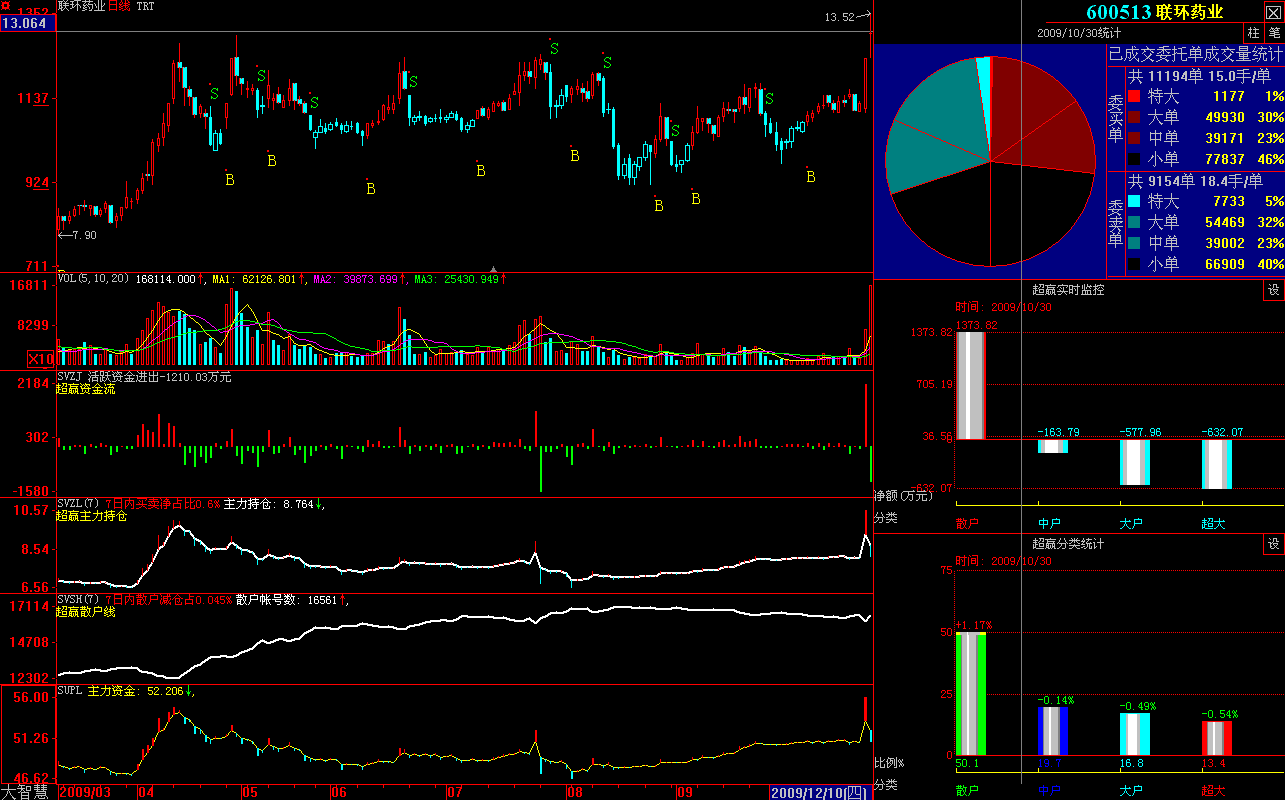
Task: Click the 大智慧 logo at bottom left
Action: point(27,792)
